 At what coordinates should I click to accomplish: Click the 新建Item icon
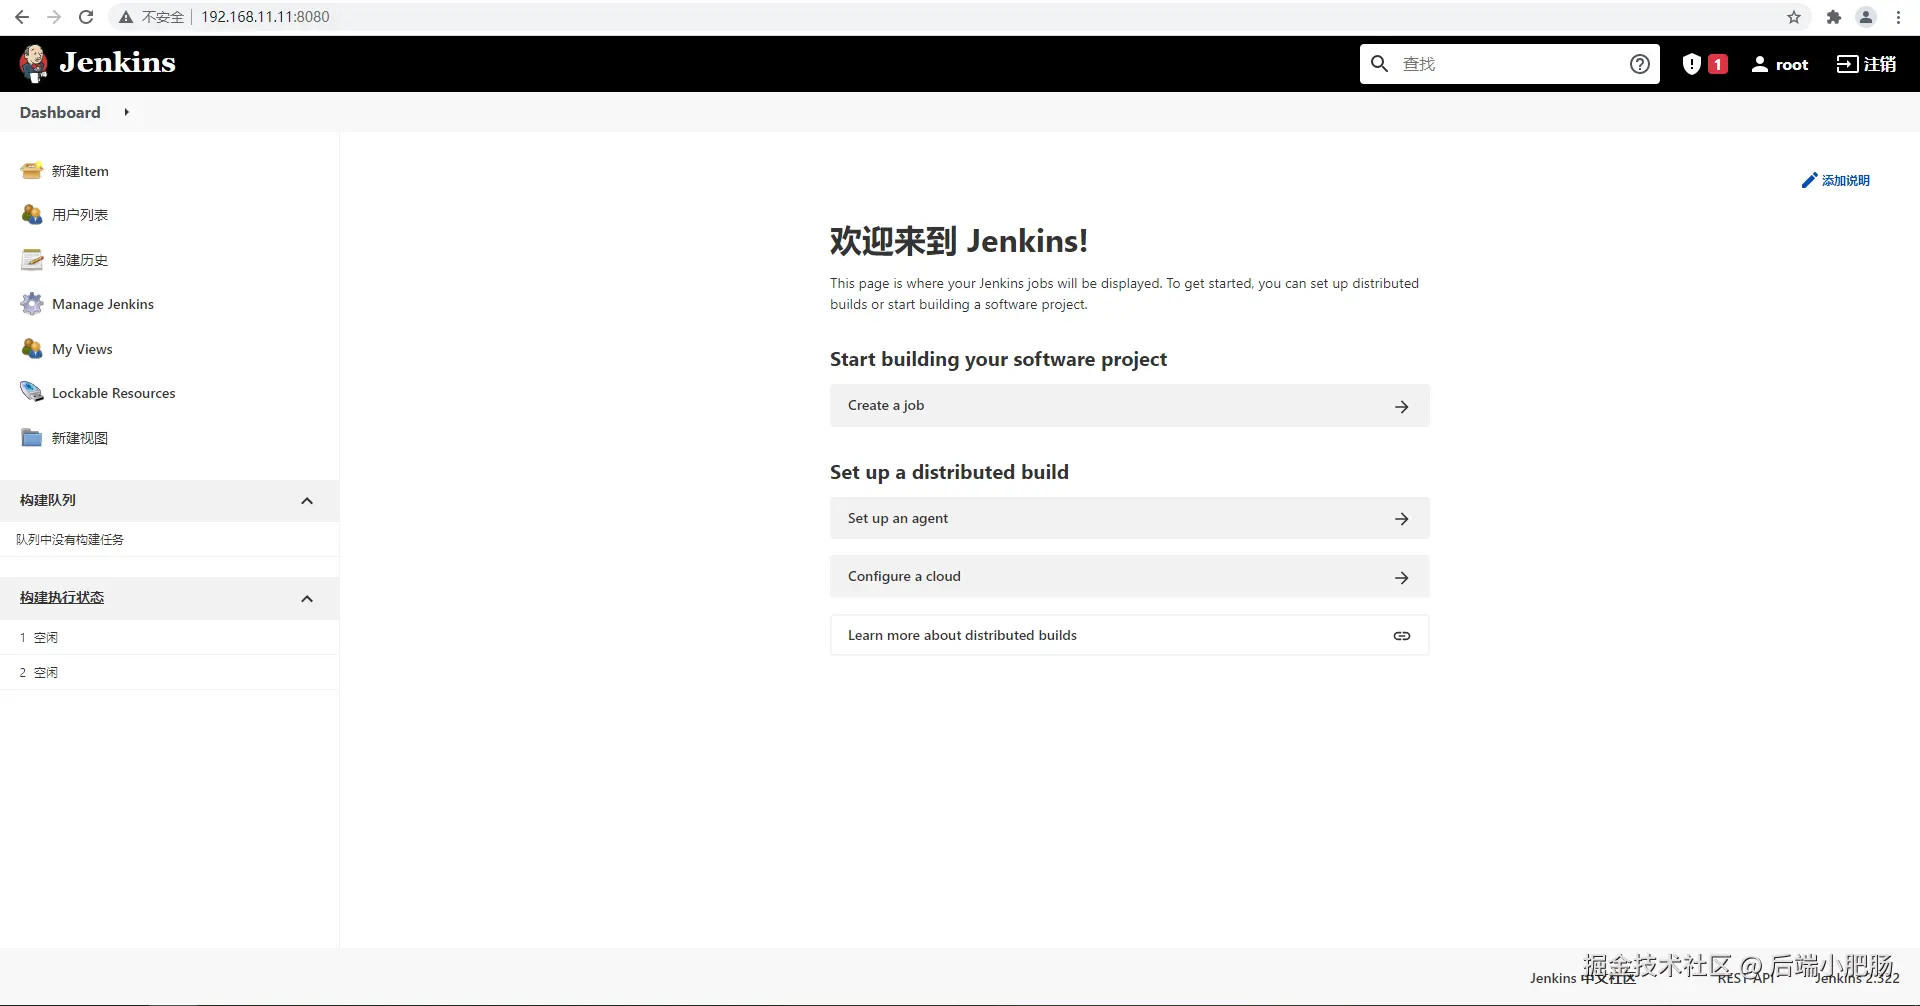pos(32,171)
